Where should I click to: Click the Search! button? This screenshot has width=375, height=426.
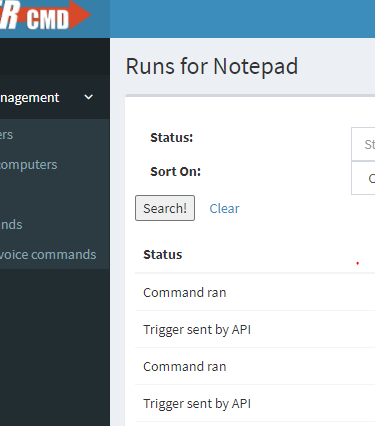tap(165, 208)
